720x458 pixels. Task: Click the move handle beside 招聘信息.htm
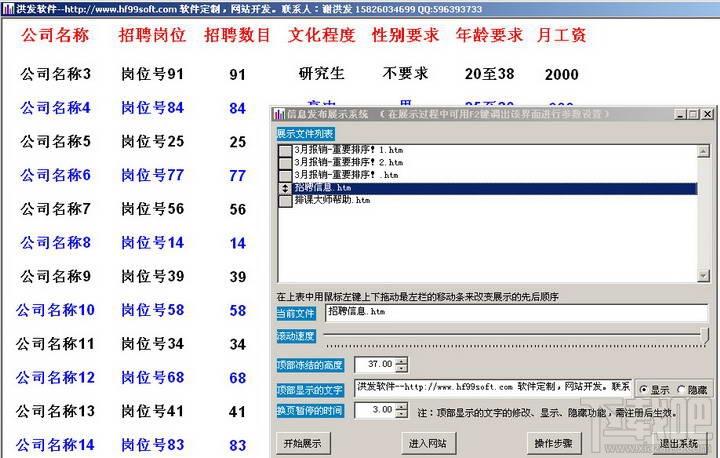tap(285, 188)
